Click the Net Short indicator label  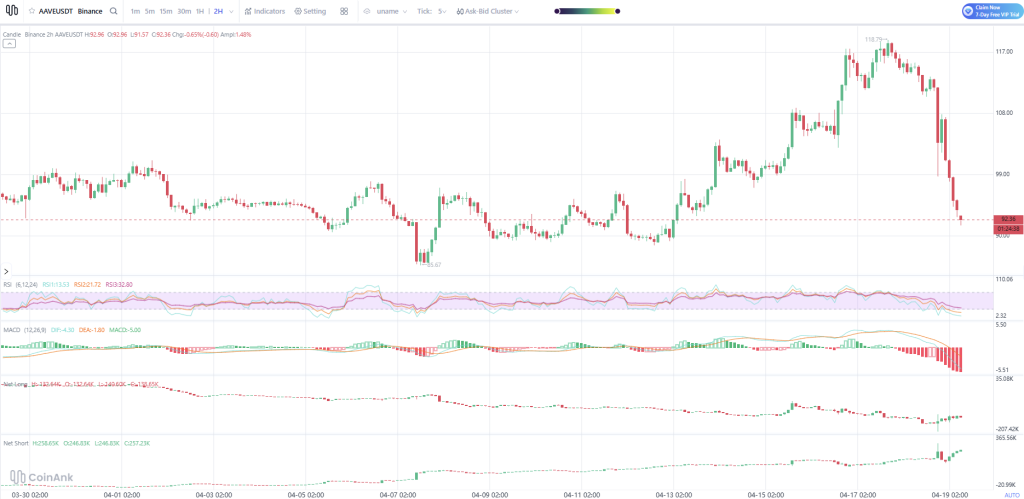point(16,443)
